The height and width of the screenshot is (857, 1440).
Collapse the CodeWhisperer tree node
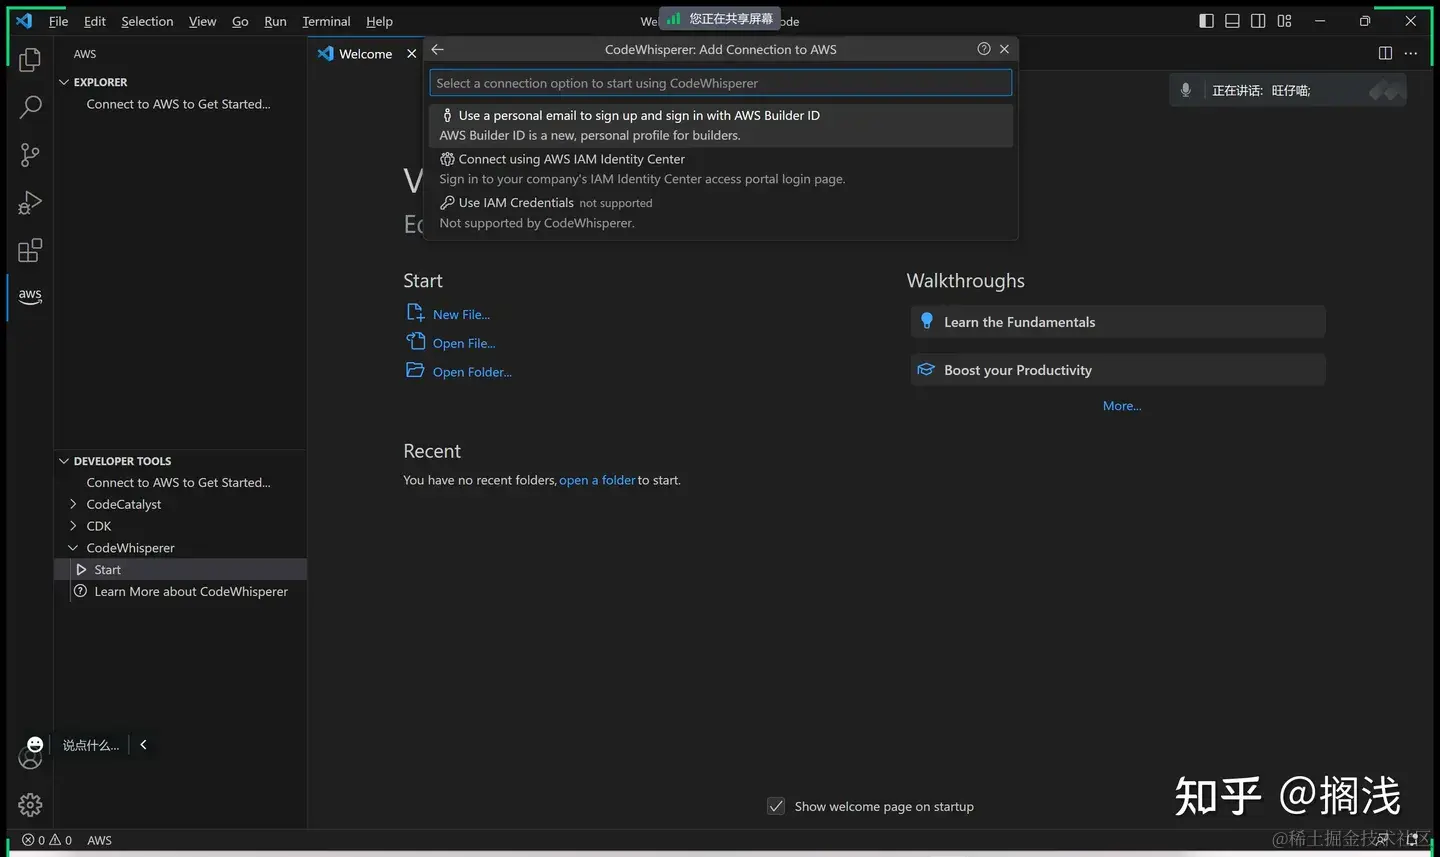(73, 548)
